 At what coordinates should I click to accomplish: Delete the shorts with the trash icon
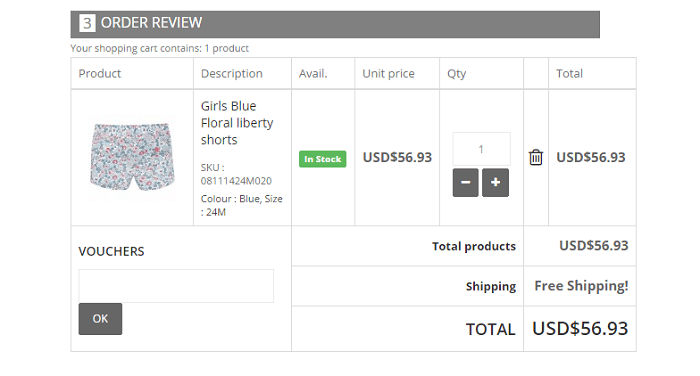[536, 157]
